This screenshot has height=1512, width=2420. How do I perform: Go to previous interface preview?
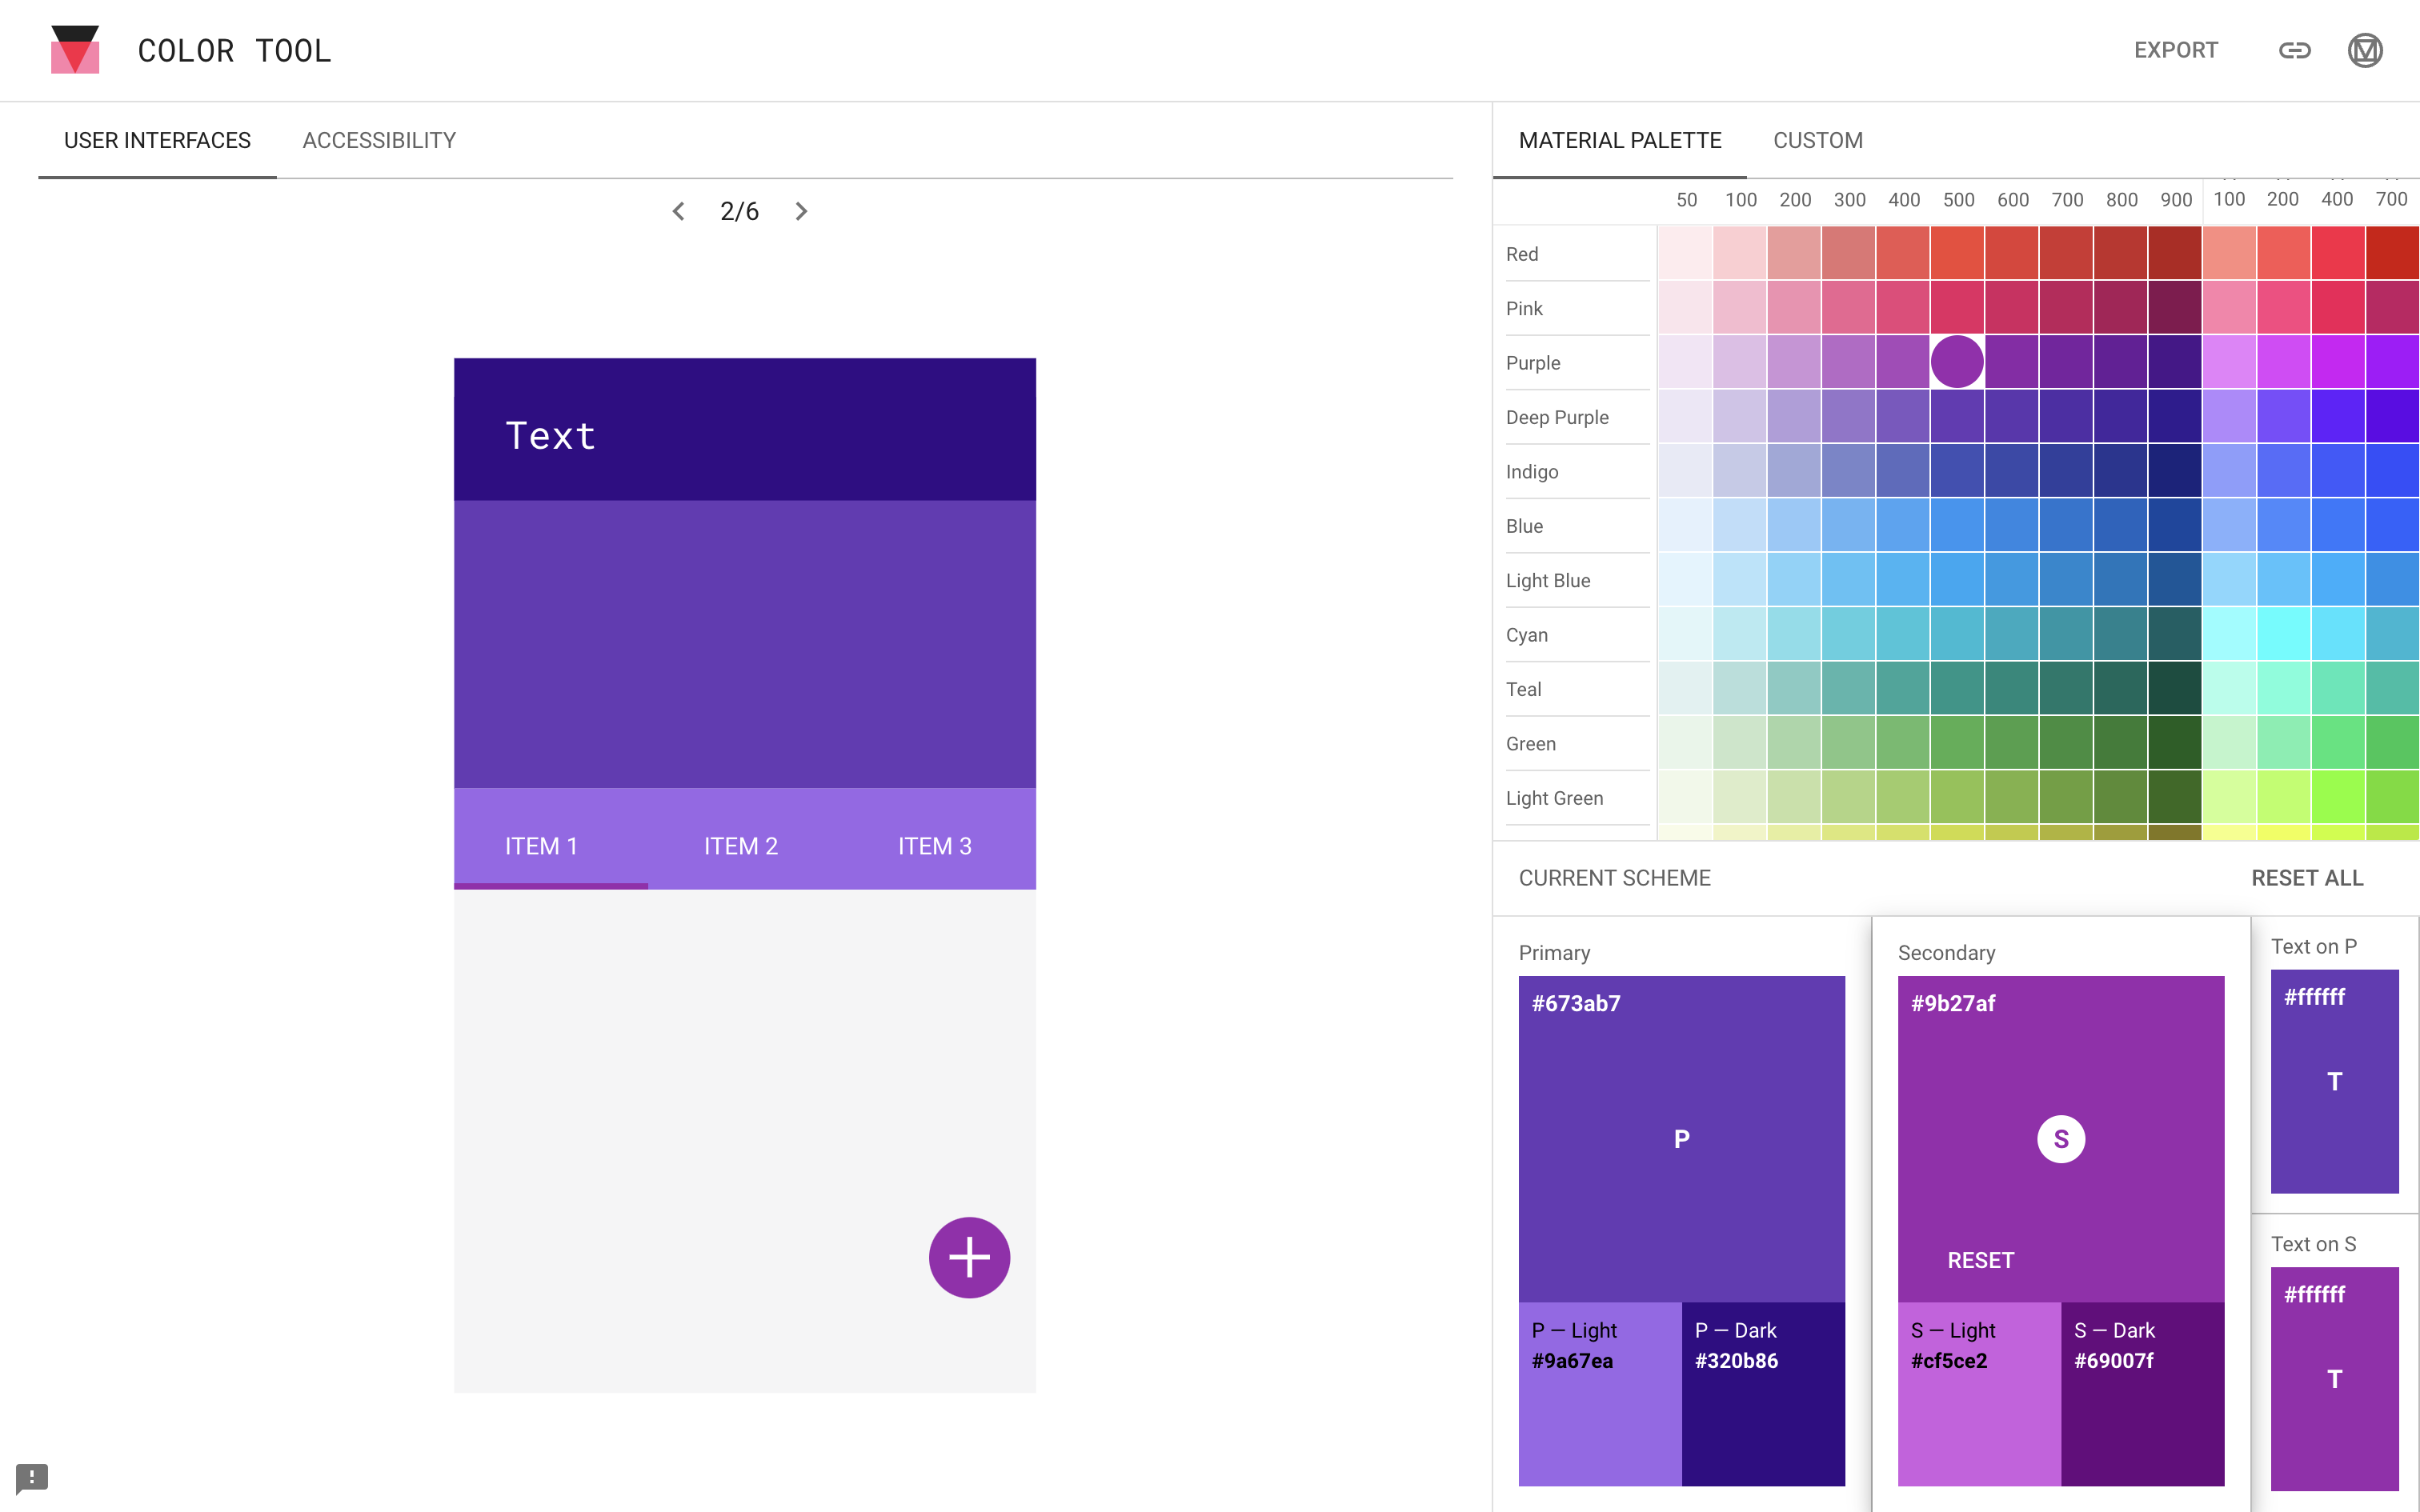(679, 211)
